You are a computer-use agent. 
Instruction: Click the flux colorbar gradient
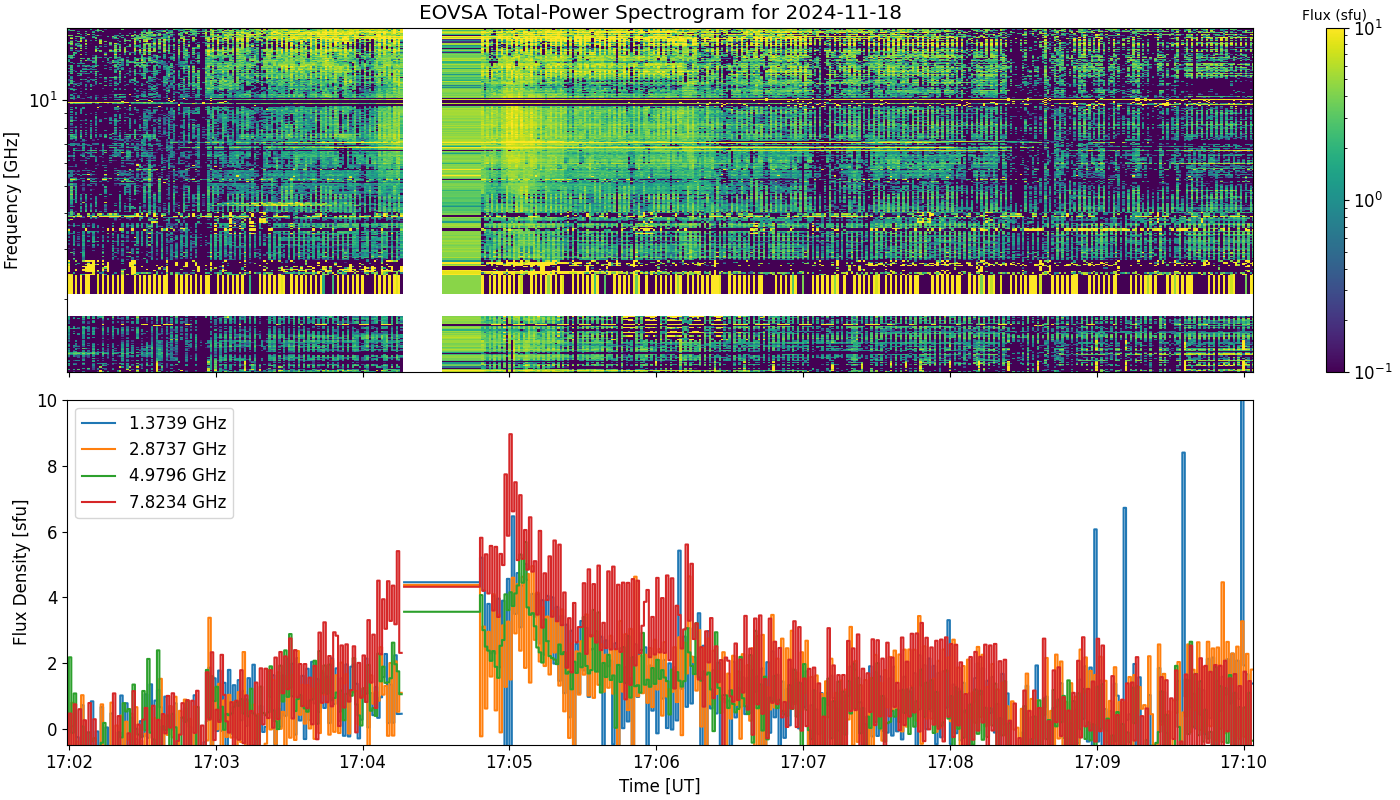pos(1336,200)
